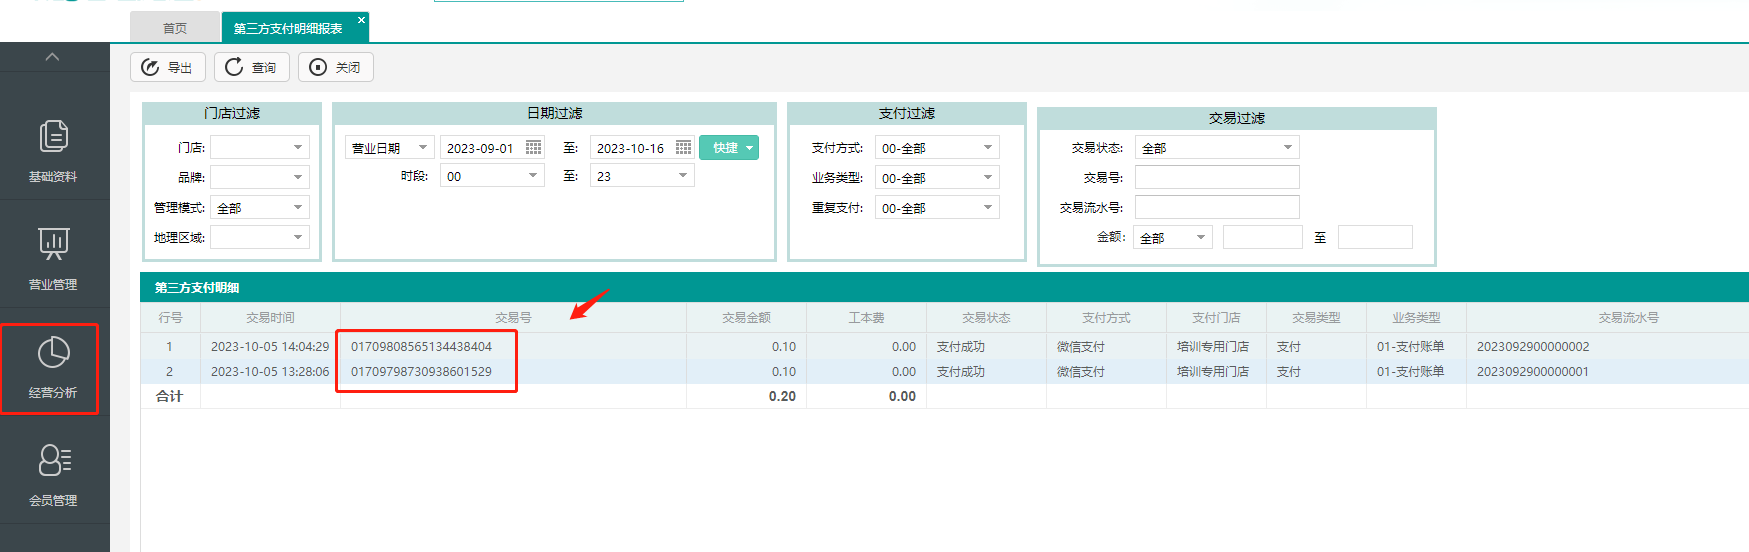
Task: Expand the 业务类型 filter dropdown
Action: (937, 177)
